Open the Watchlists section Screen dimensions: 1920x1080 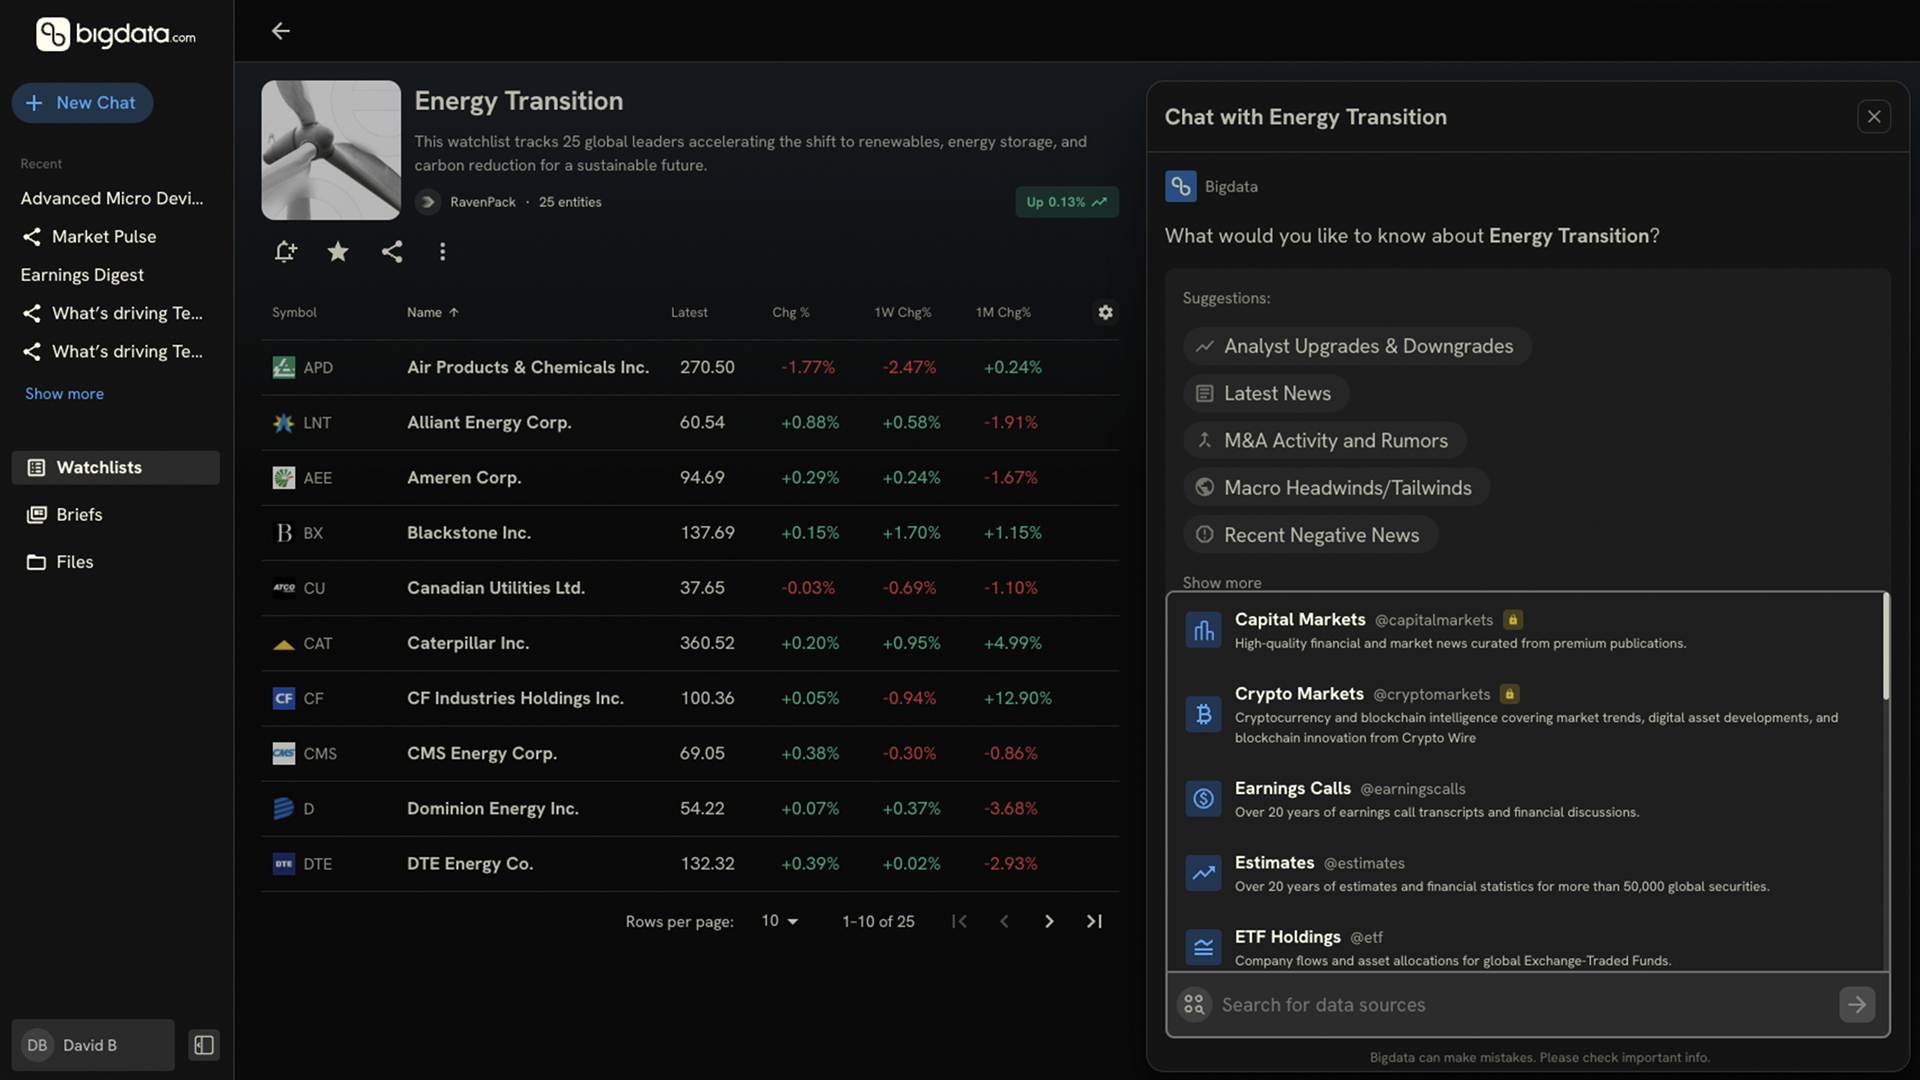[x=116, y=467]
